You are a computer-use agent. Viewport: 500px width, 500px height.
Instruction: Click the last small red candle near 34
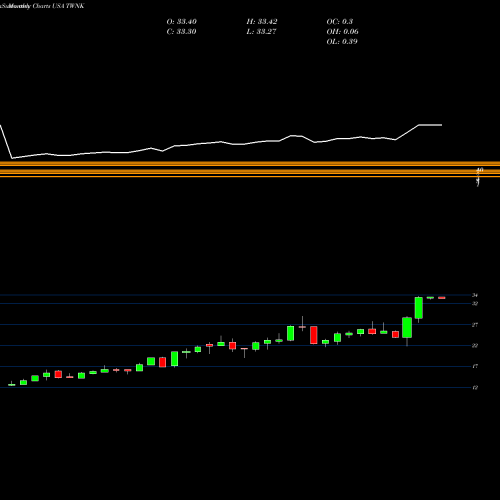pyautogui.click(x=442, y=298)
